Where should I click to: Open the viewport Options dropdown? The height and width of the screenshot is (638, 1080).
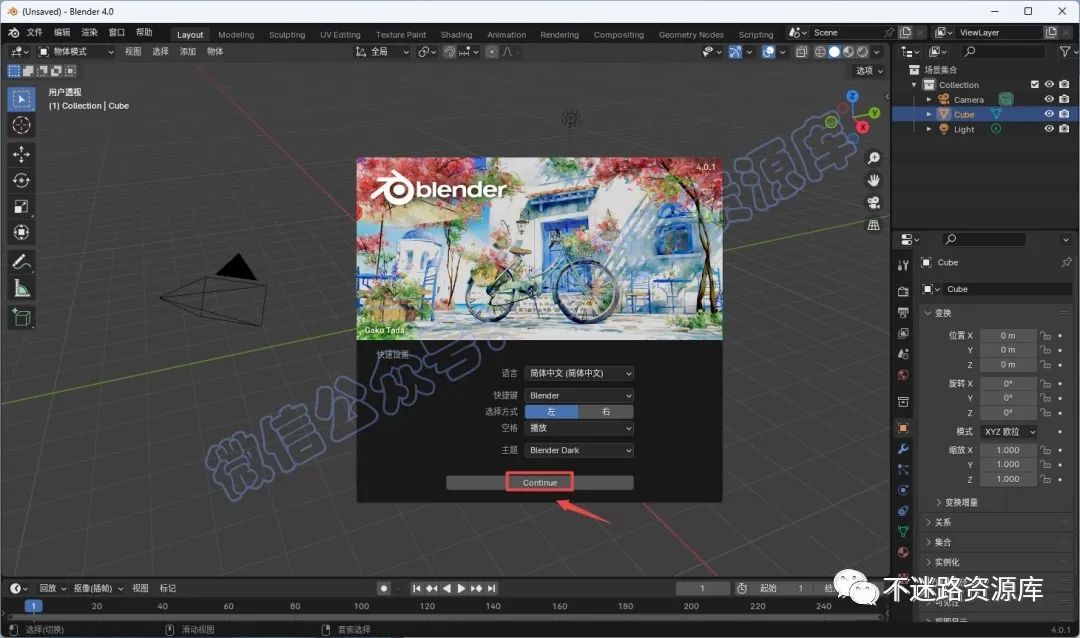(869, 71)
